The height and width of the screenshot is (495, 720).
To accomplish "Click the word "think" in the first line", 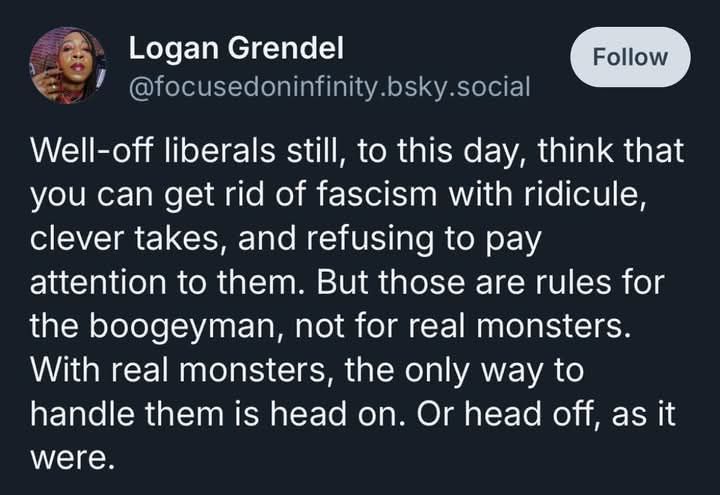I will pyautogui.click(x=575, y=150).
